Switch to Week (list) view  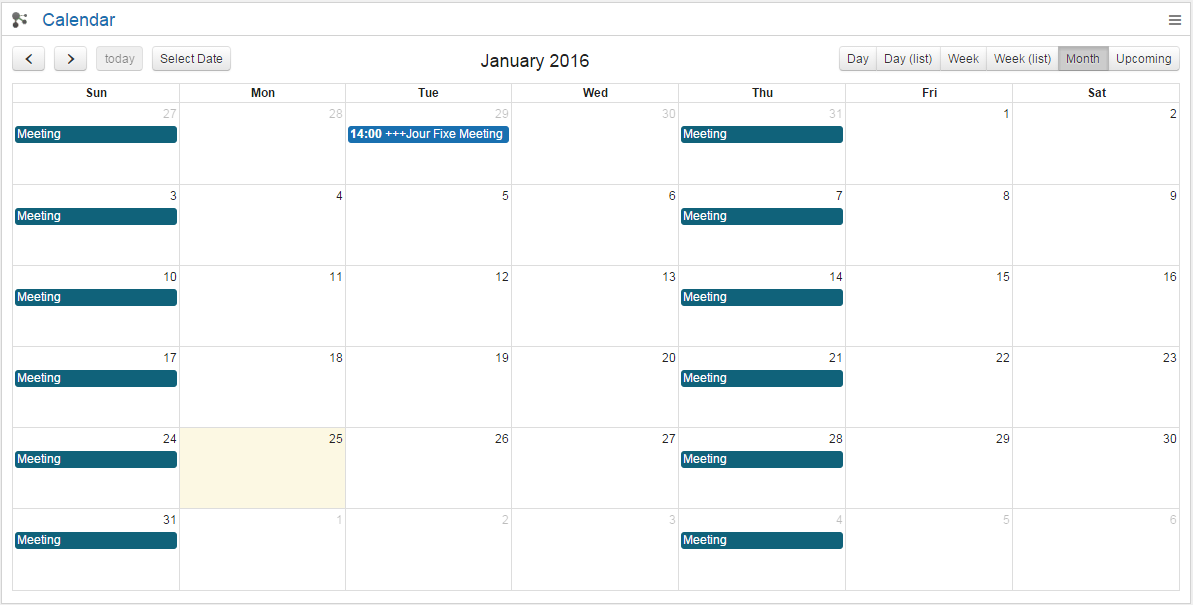click(1022, 59)
